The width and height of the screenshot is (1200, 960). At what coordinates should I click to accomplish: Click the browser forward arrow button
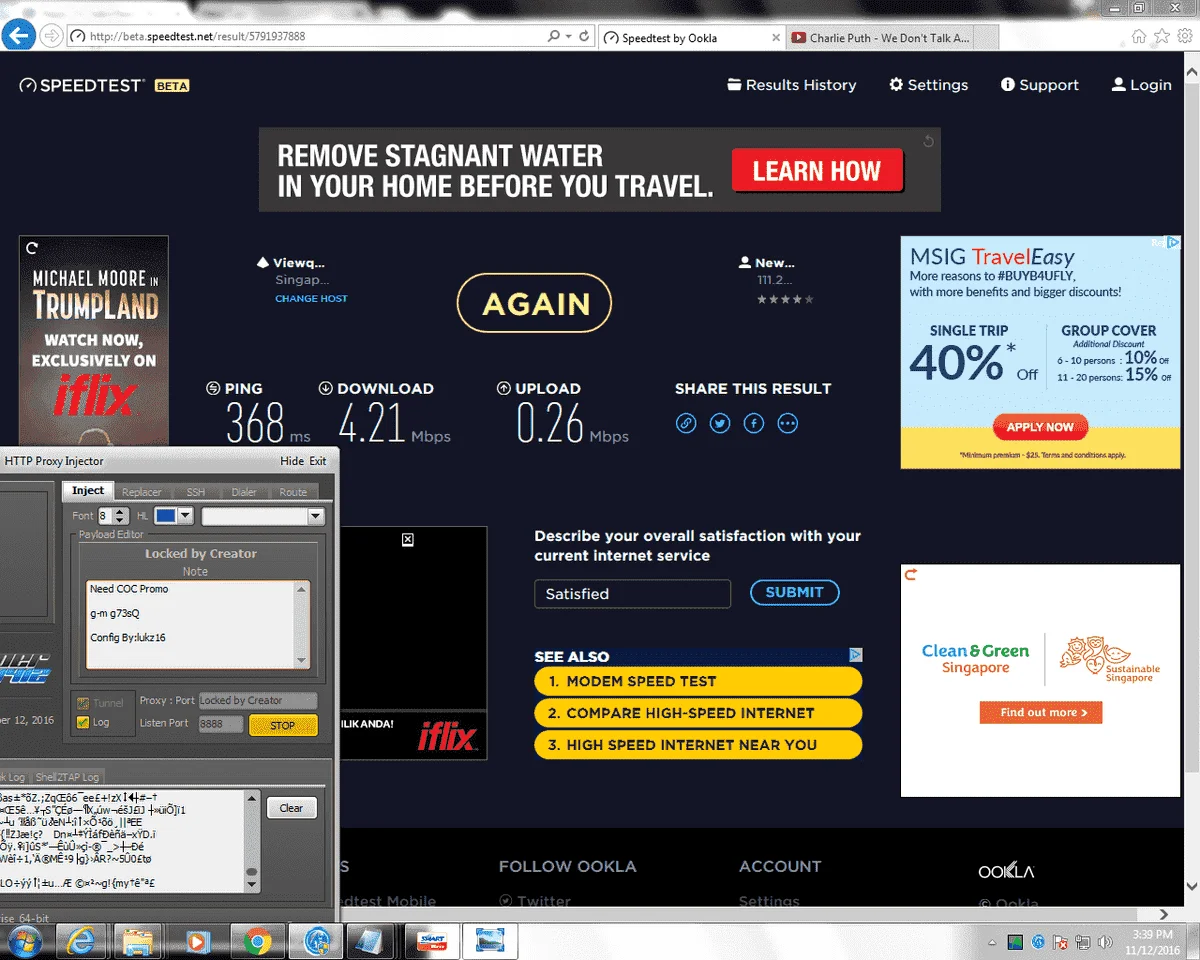(x=50, y=36)
